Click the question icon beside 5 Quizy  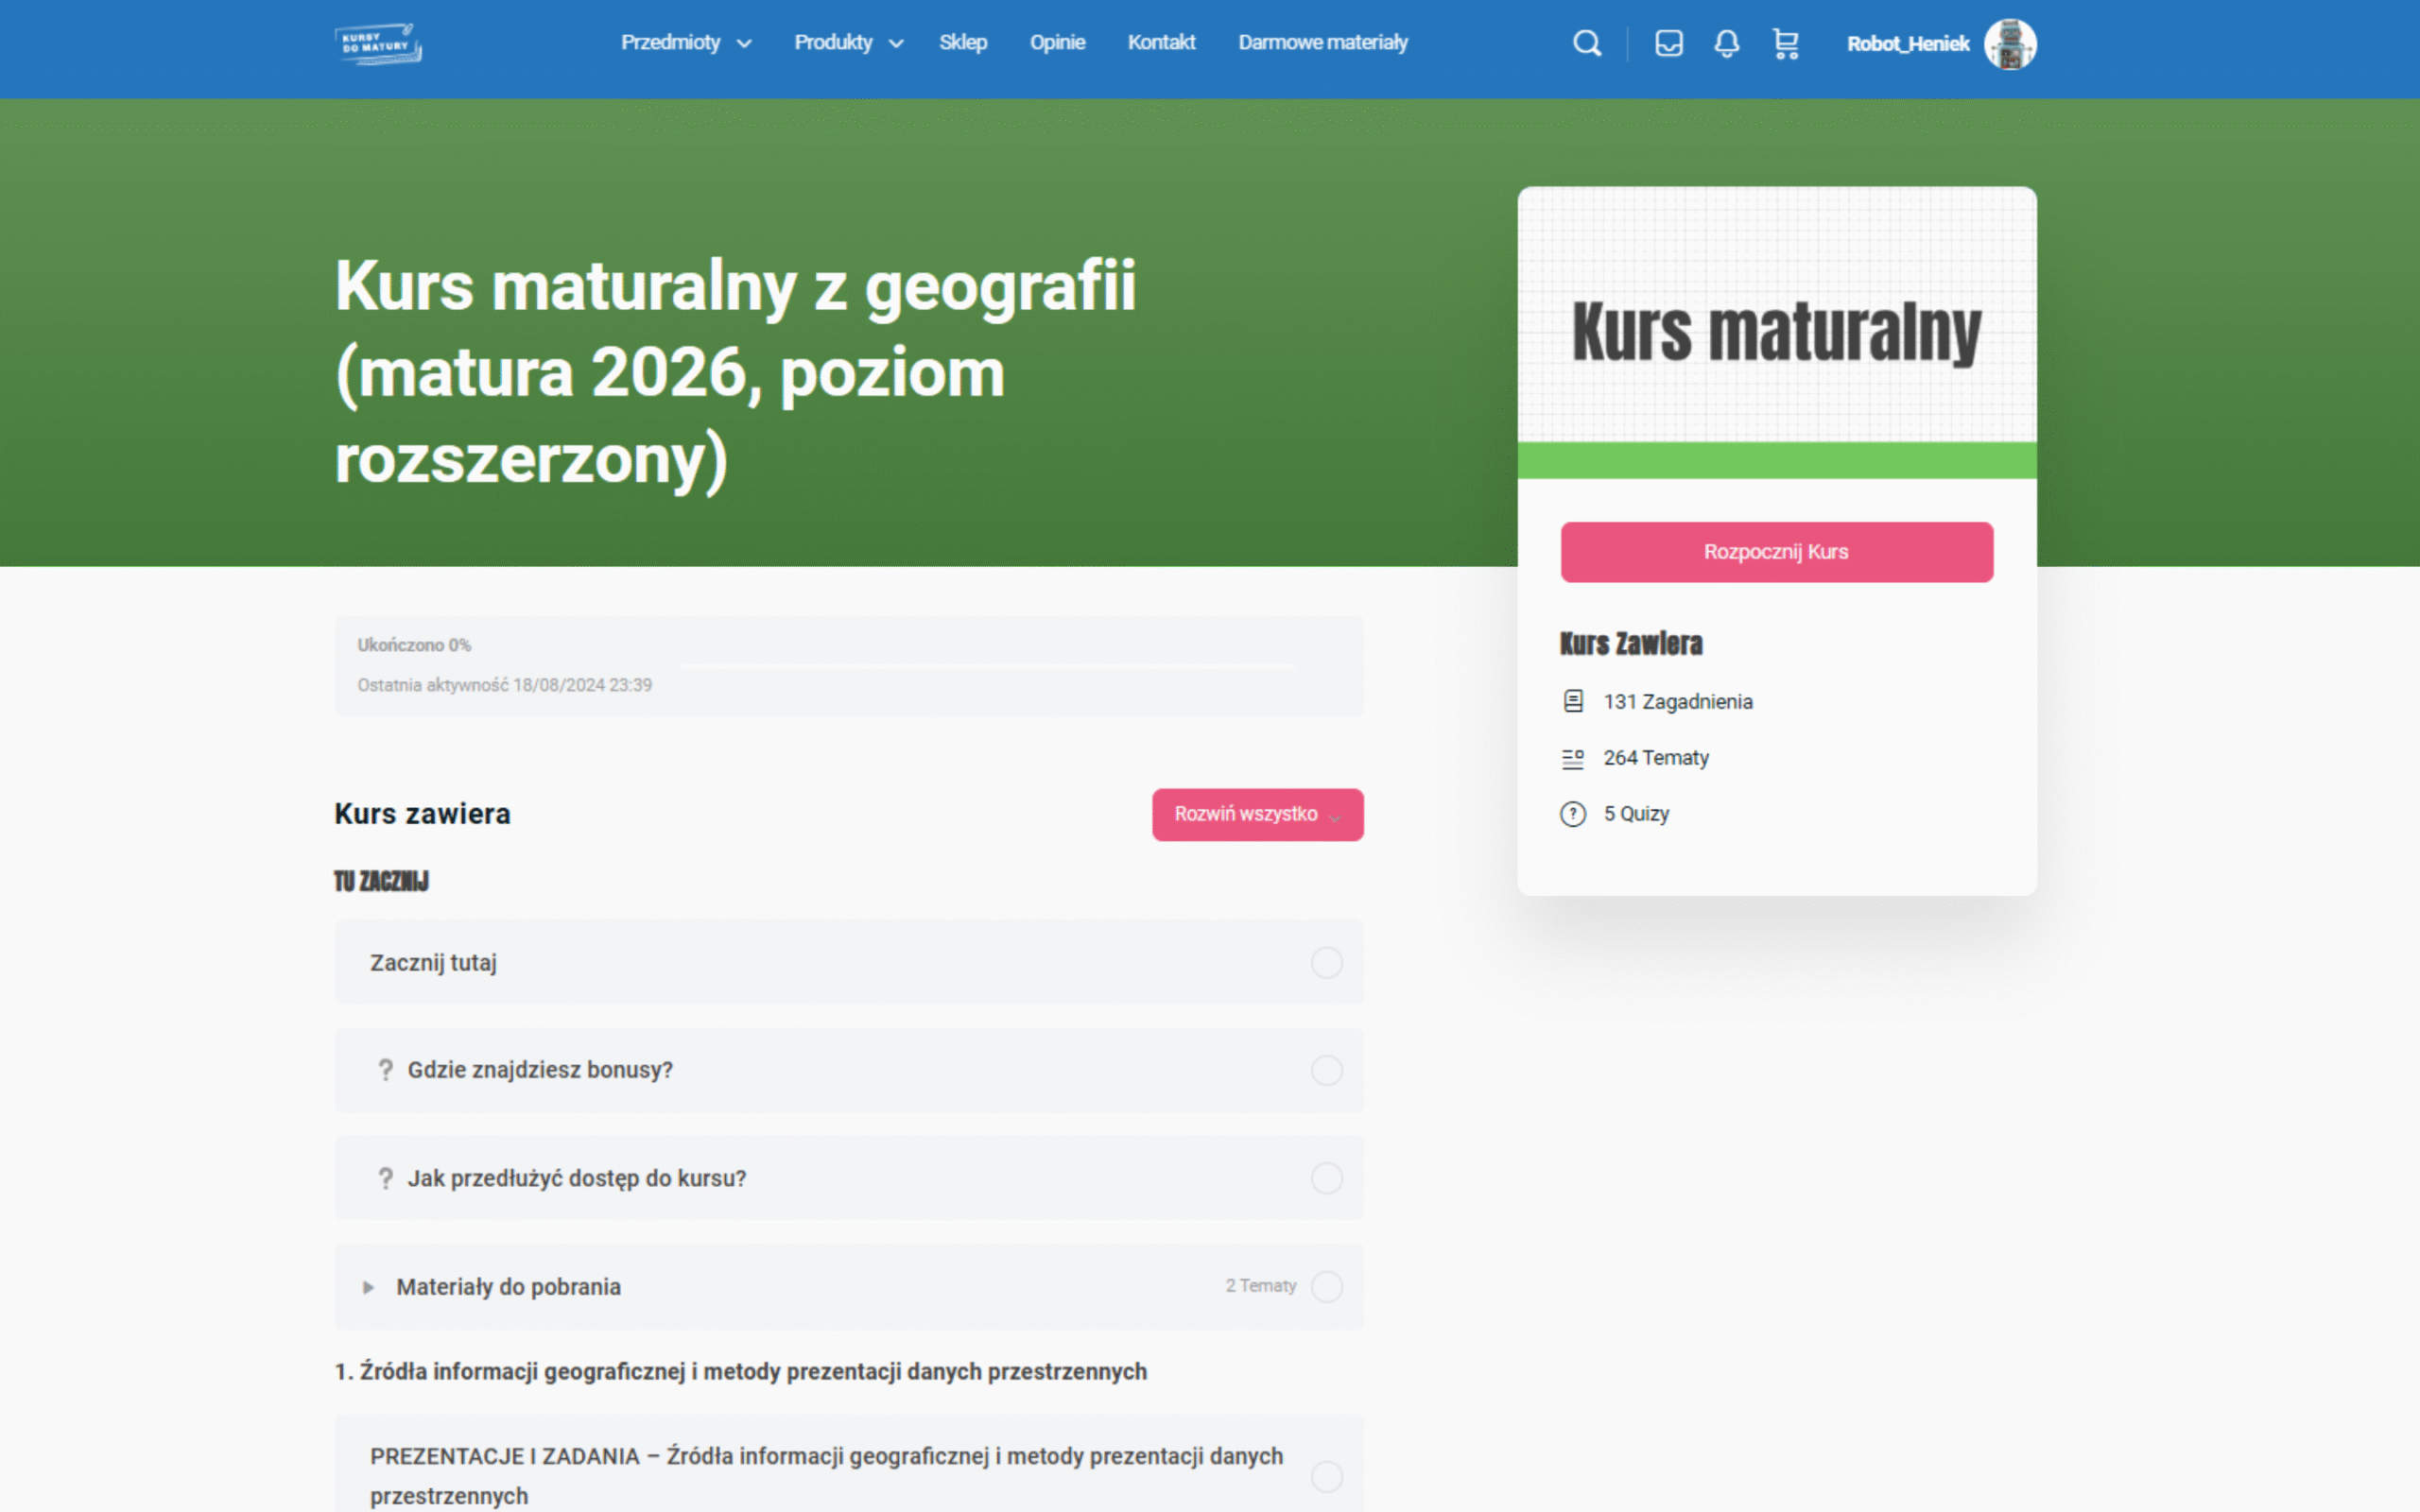[x=1573, y=814]
